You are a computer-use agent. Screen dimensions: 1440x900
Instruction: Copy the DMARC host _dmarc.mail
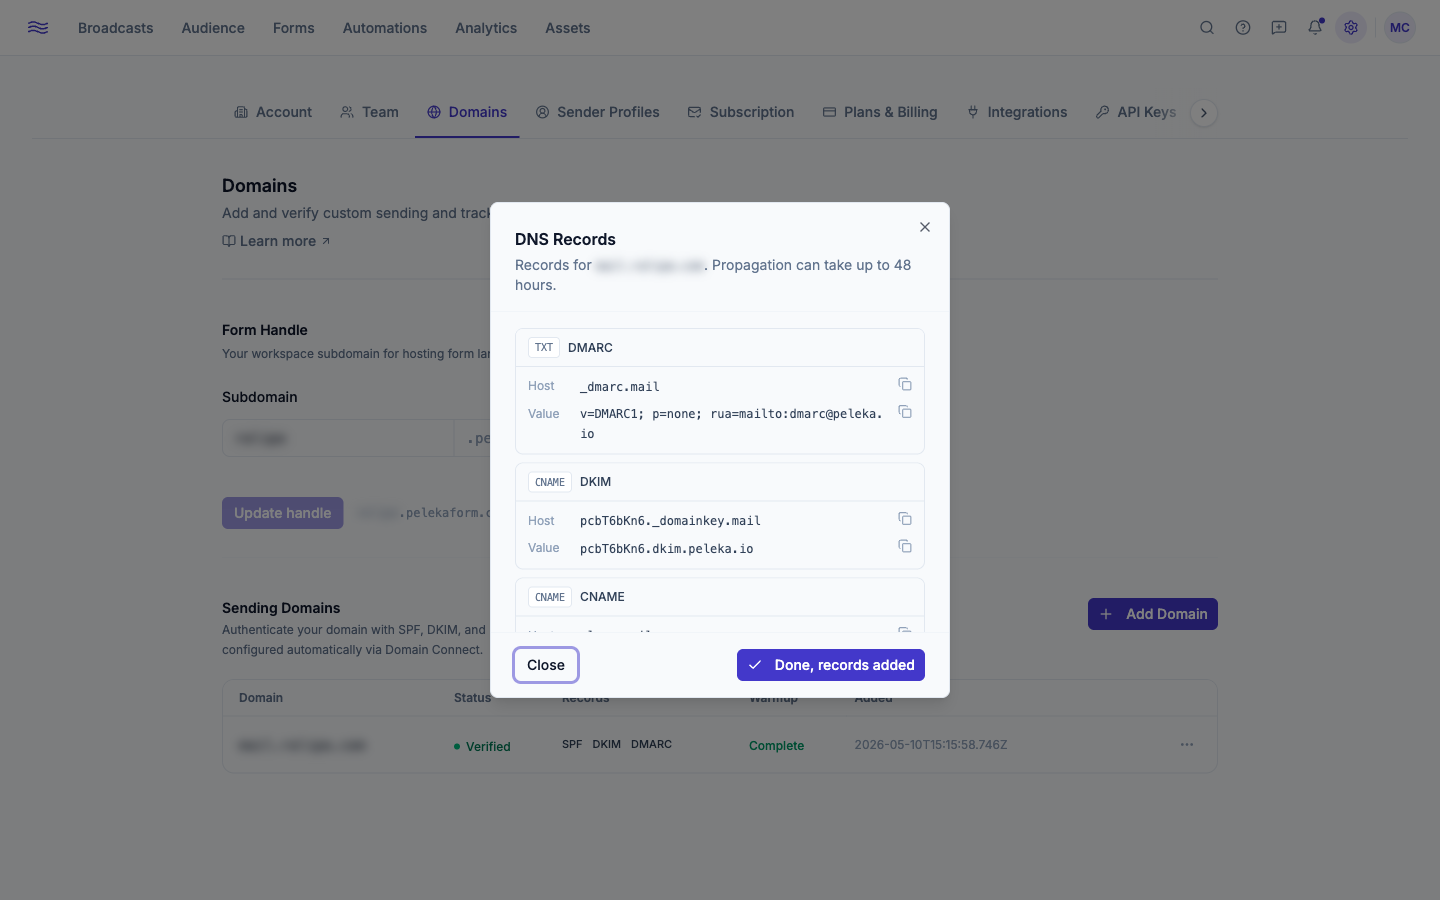pyautogui.click(x=905, y=385)
